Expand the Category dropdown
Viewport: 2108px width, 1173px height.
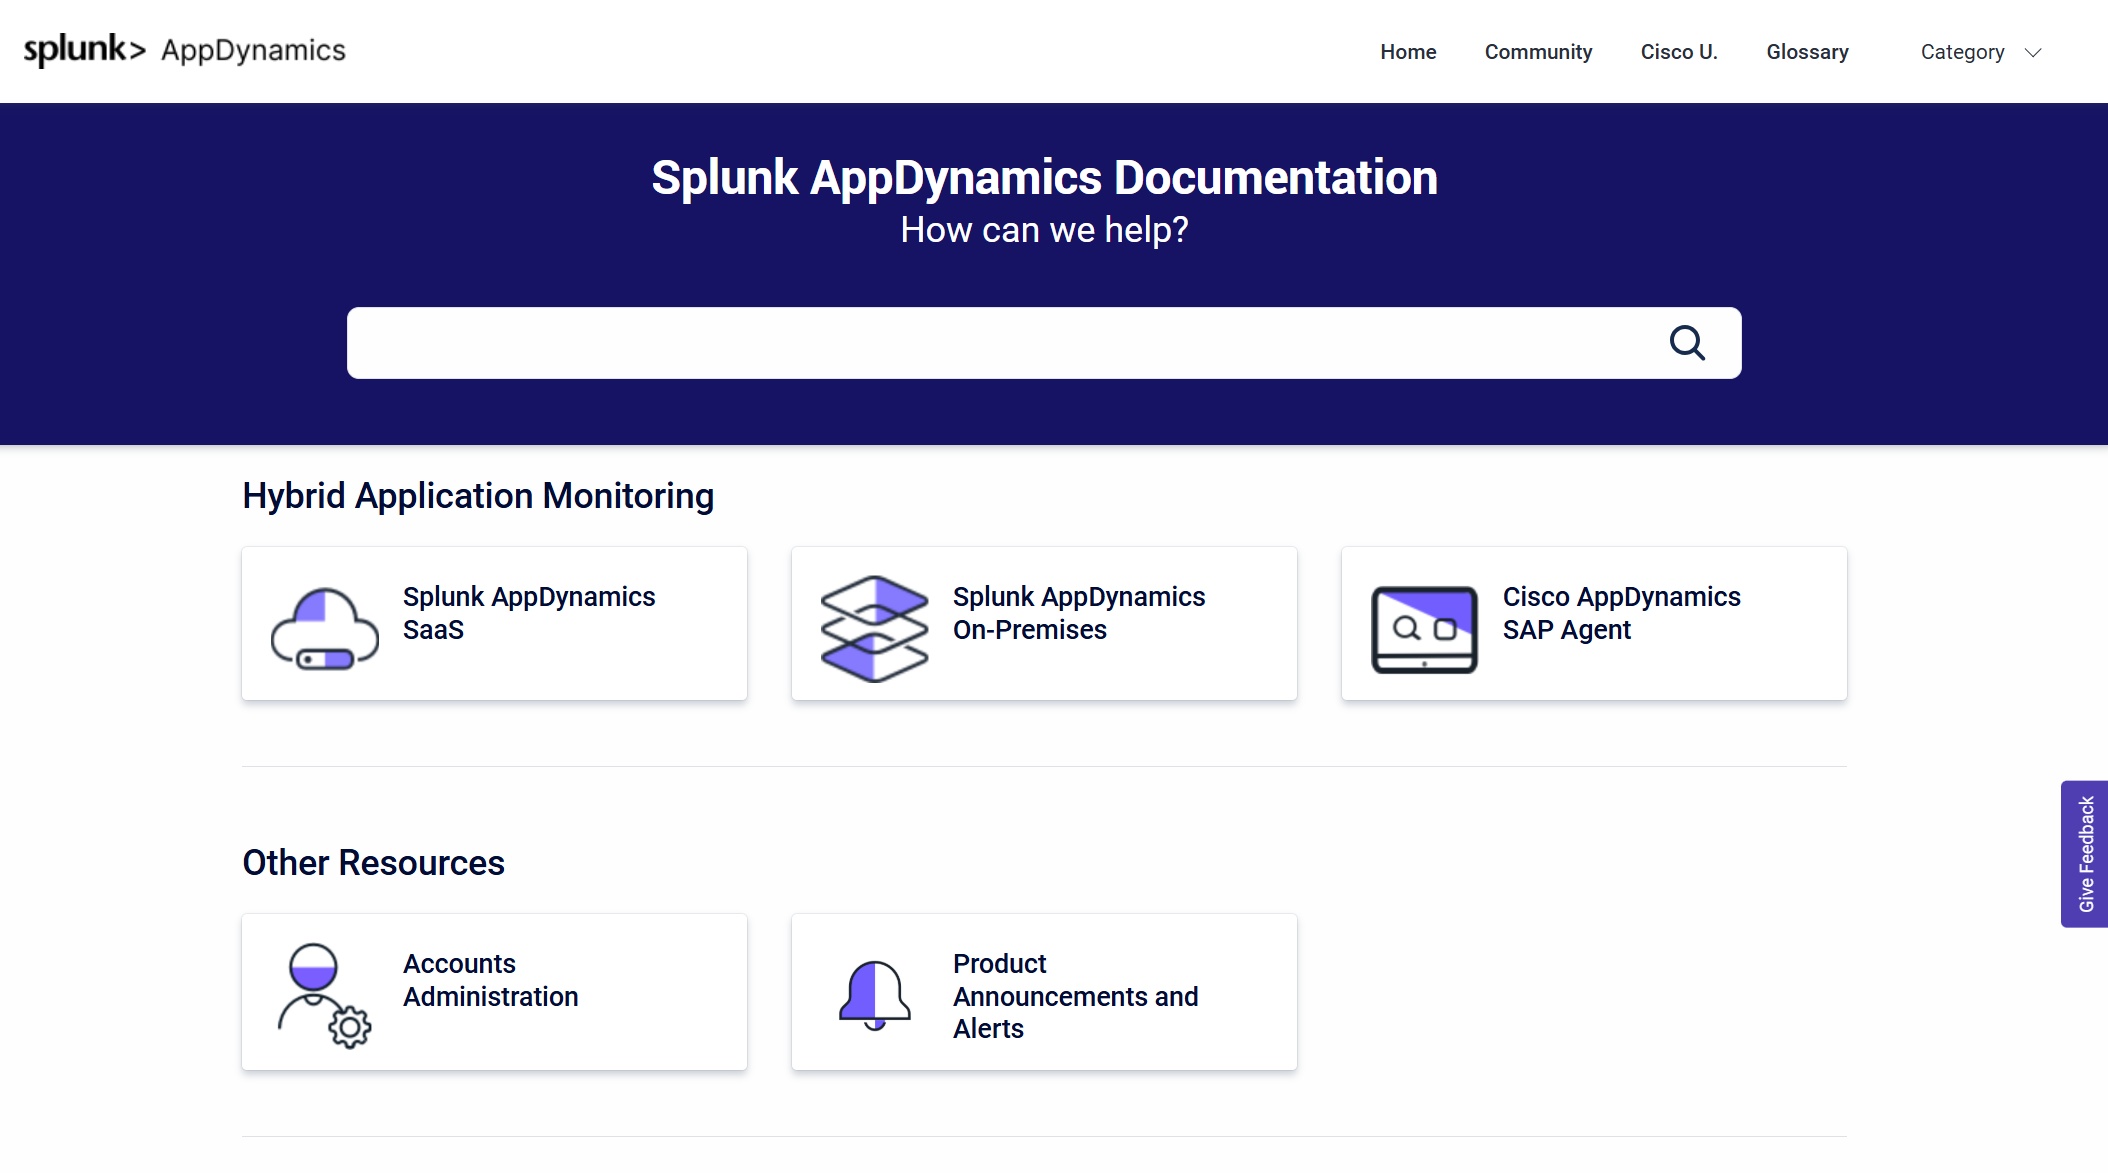pyautogui.click(x=1978, y=51)
